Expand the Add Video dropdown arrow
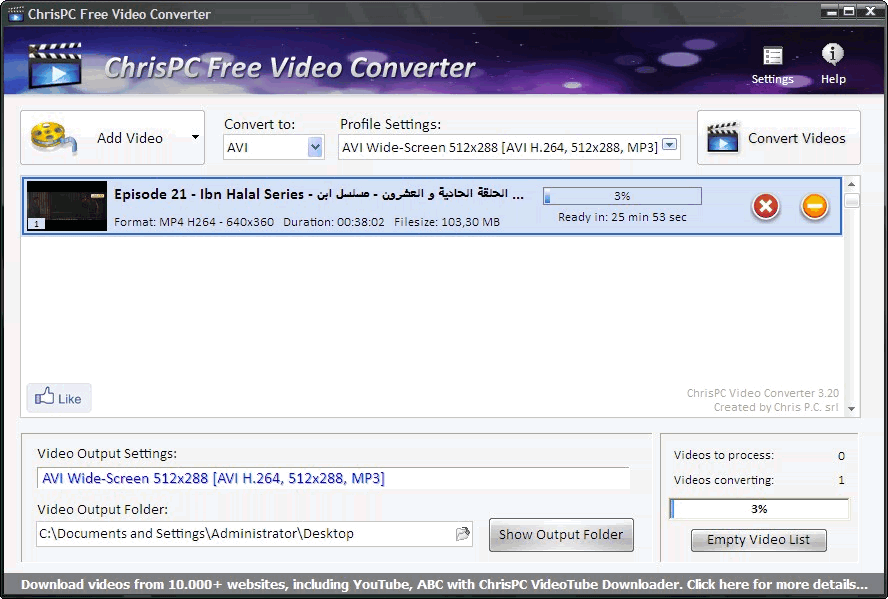Screen dimensions: 888x599 195,138
